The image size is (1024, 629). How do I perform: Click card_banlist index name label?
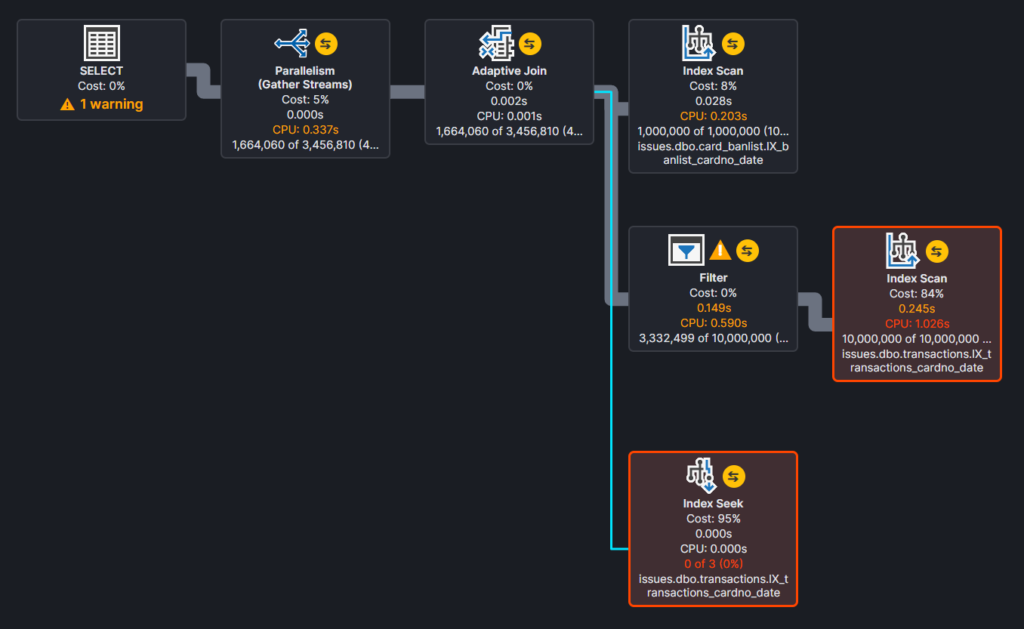point(713,153)
